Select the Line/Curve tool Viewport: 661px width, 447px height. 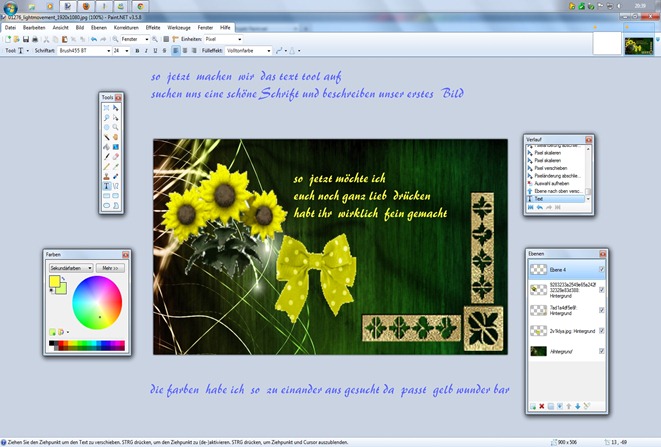click(x=116, y=186)
